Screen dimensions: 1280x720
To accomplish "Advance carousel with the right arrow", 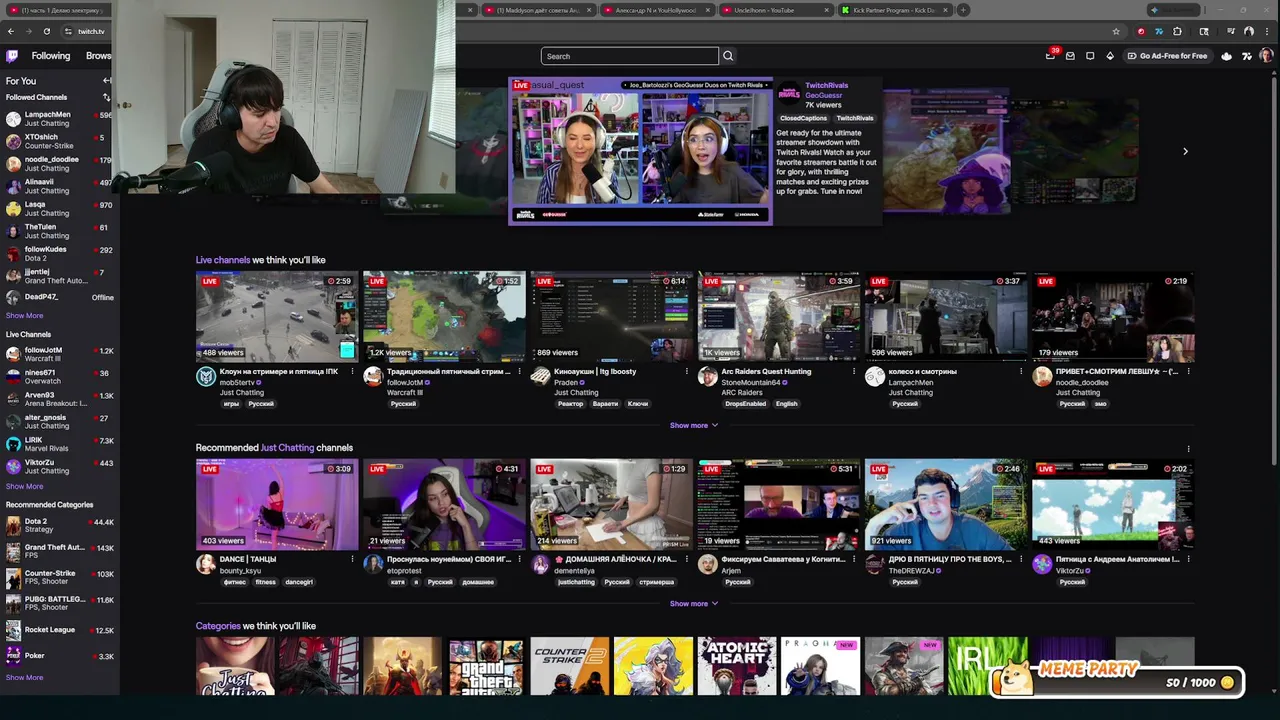I will (1185, 151).
